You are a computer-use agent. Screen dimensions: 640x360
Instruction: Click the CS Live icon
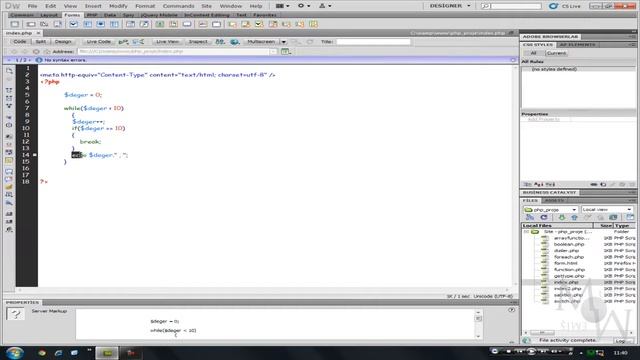click(x=553, y=6)
